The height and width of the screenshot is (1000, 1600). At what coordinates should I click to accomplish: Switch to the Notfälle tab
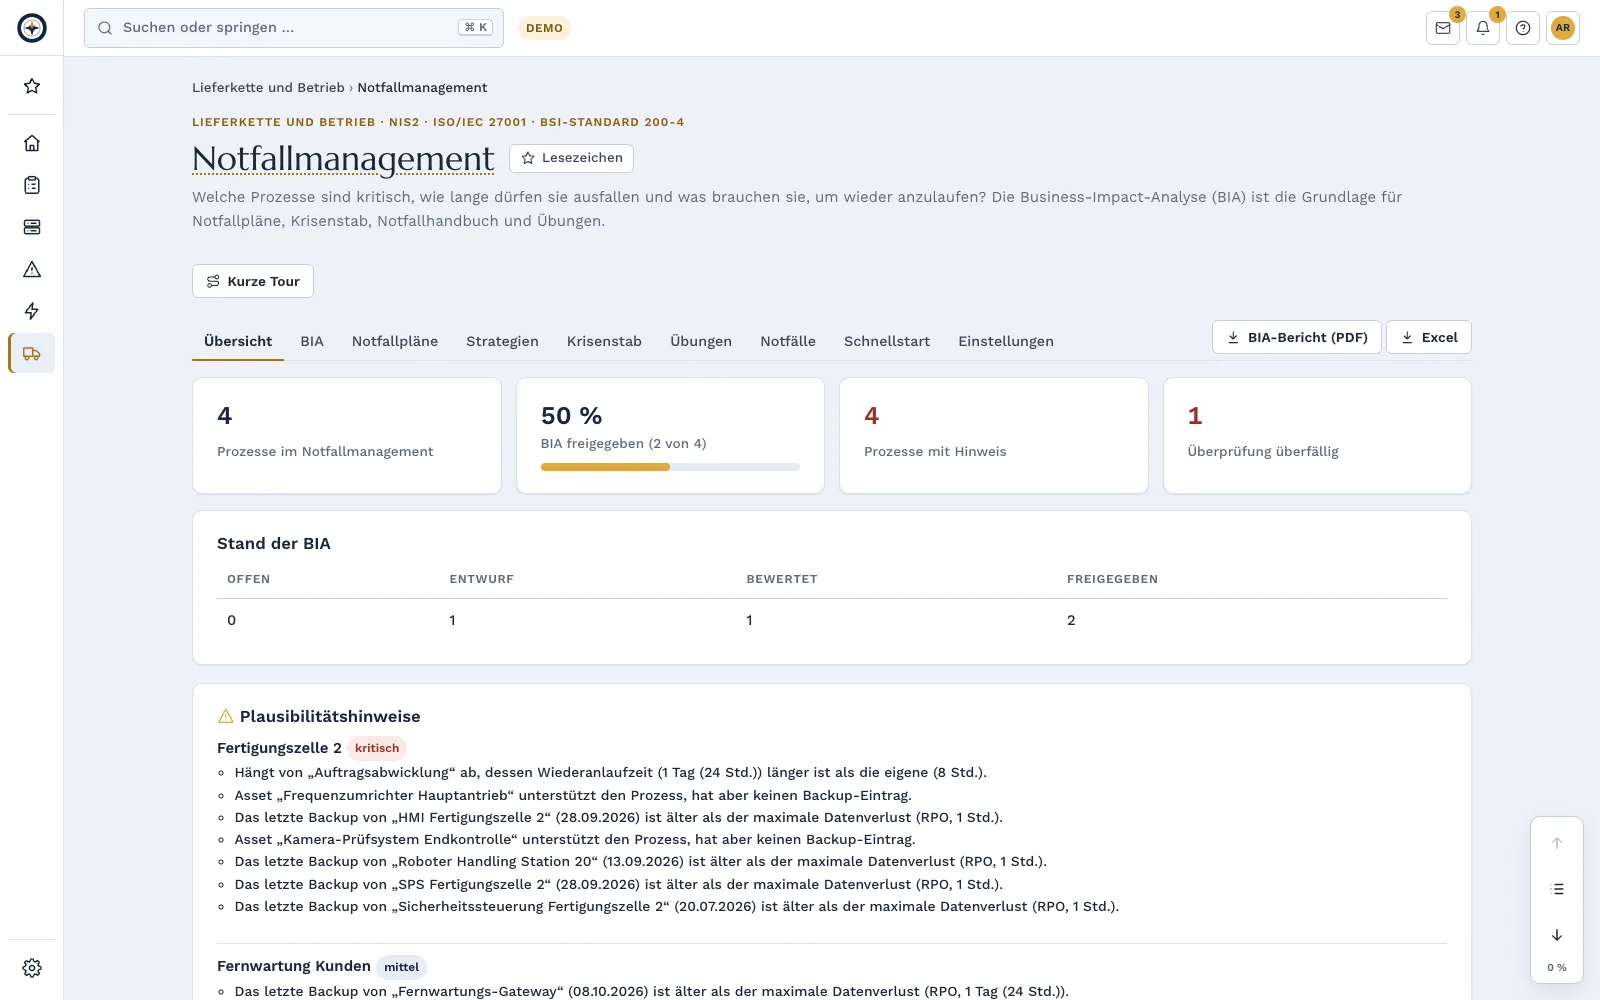pos(788,341)
